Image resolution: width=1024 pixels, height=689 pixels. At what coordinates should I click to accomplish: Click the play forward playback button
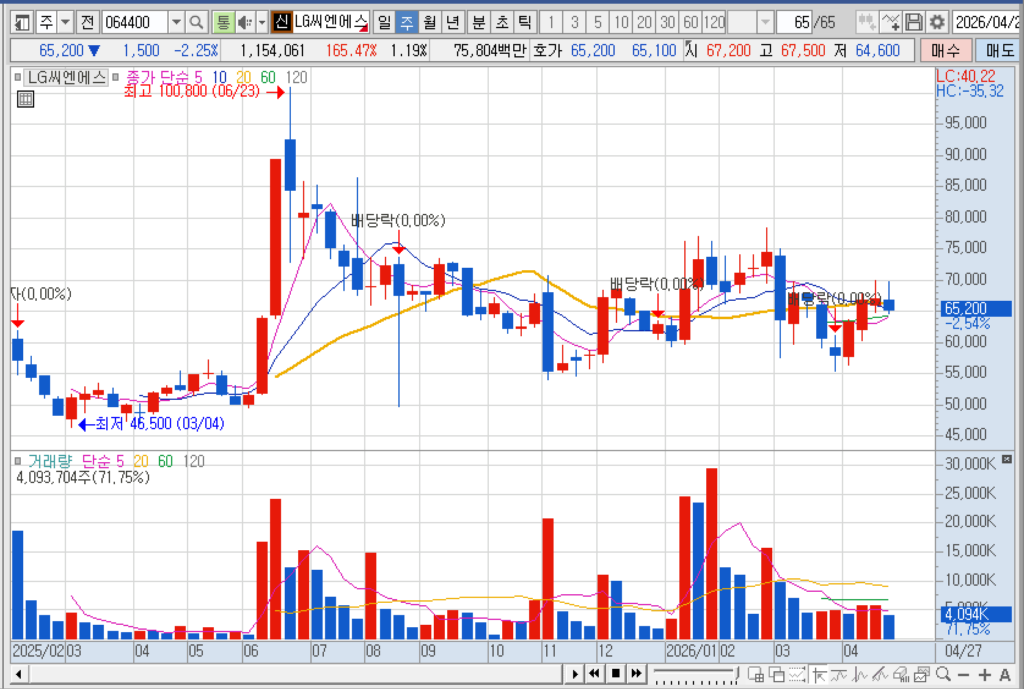point(575,674)
